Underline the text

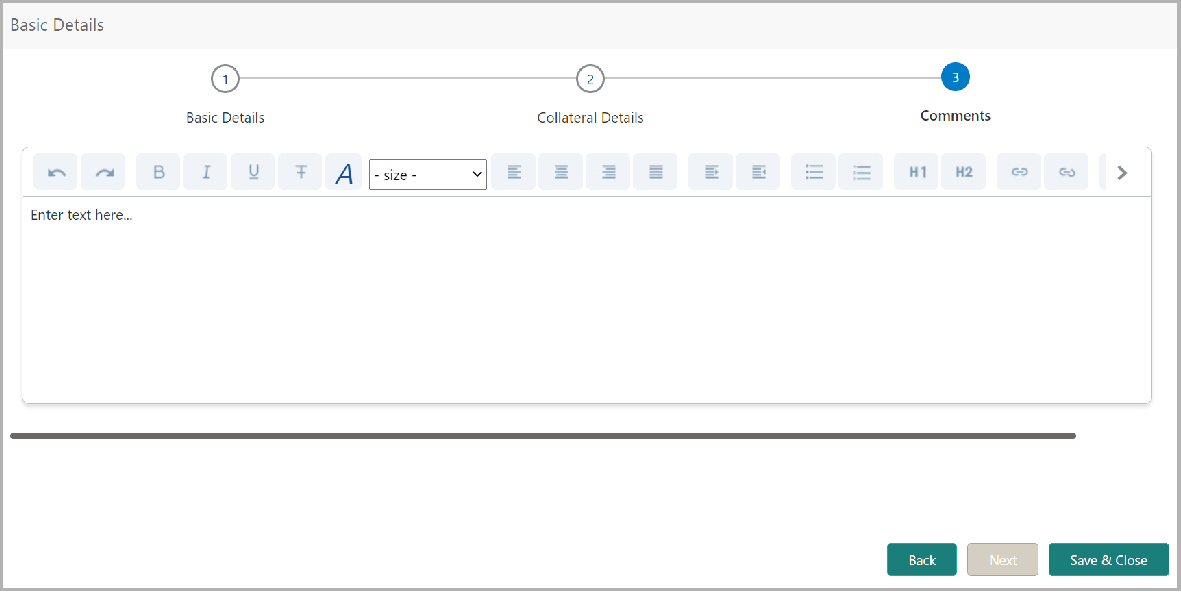[252, 171]
